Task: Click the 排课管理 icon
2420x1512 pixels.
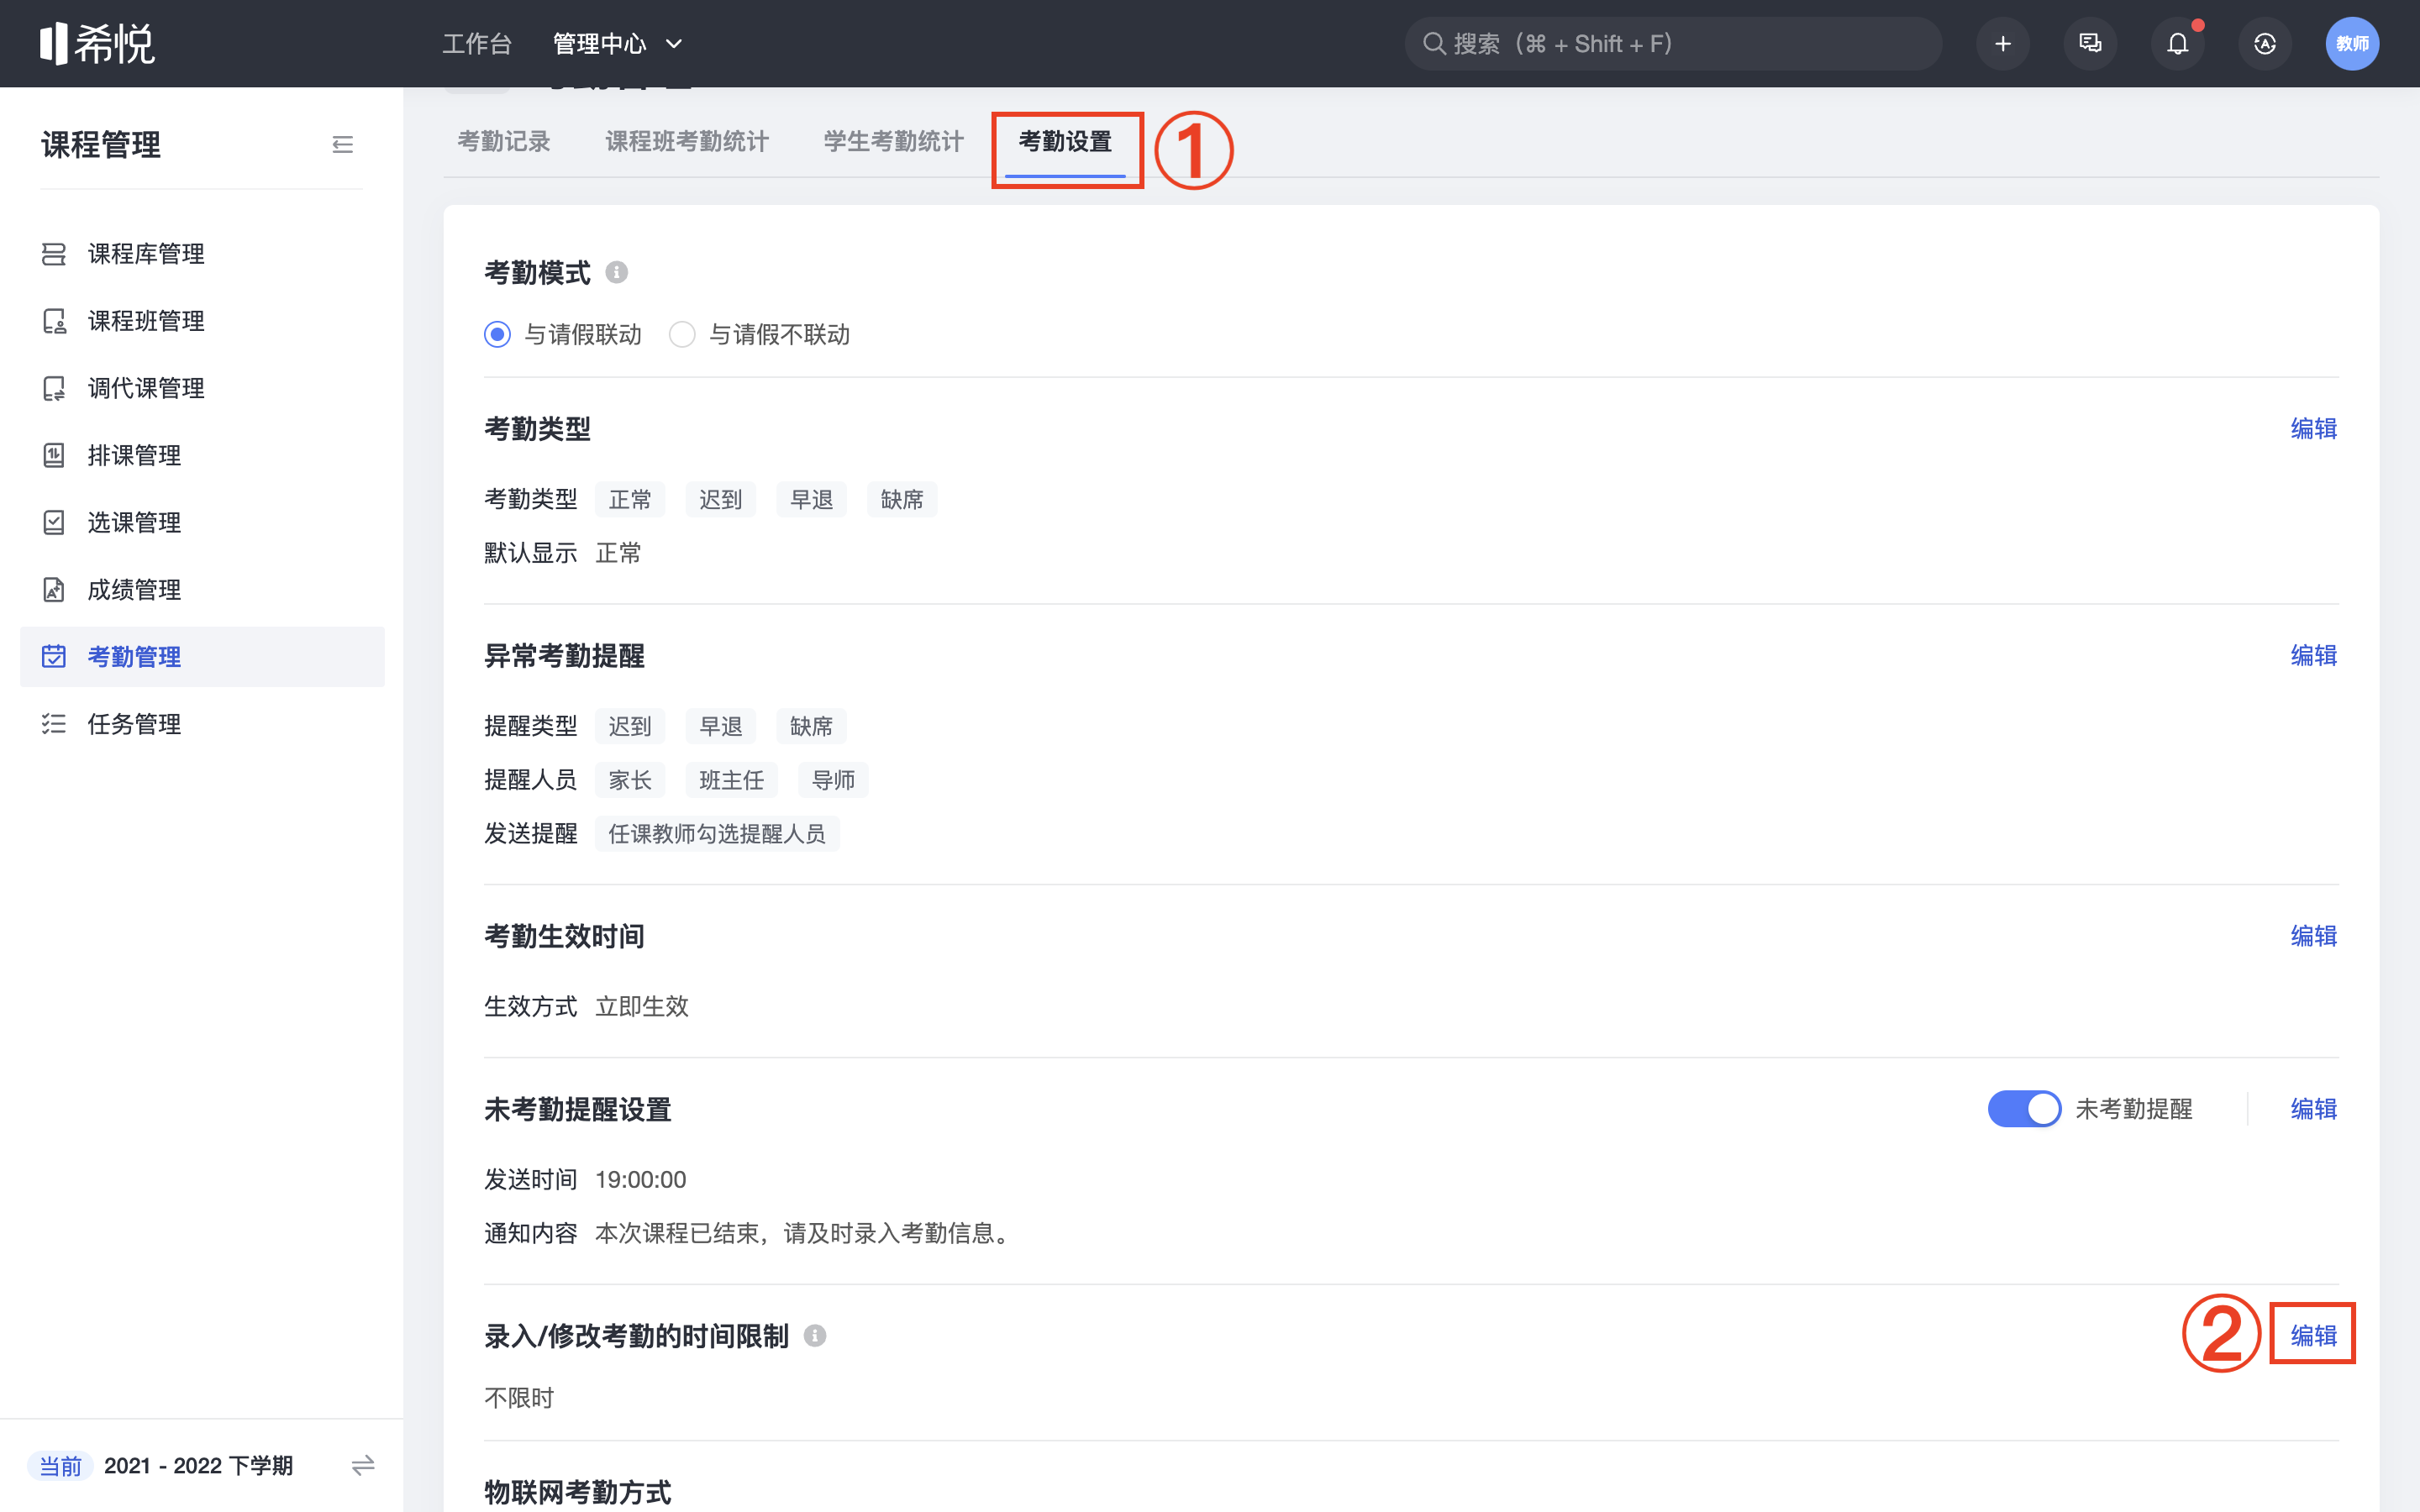Action: pyautogui.click(x=54, y=455)
